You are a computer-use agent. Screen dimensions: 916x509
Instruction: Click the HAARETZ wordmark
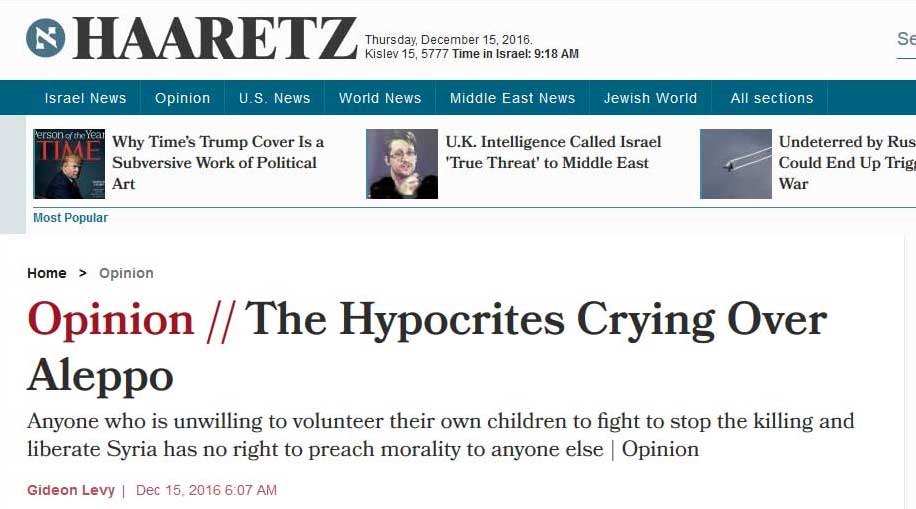click(214, 40)
